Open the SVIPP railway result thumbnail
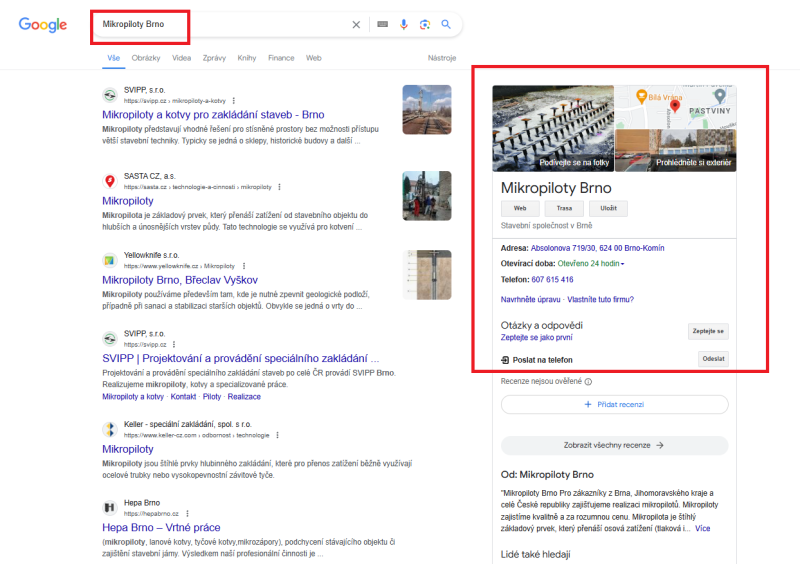The height and width of the screenshot is (564, 800). point(427,110)
